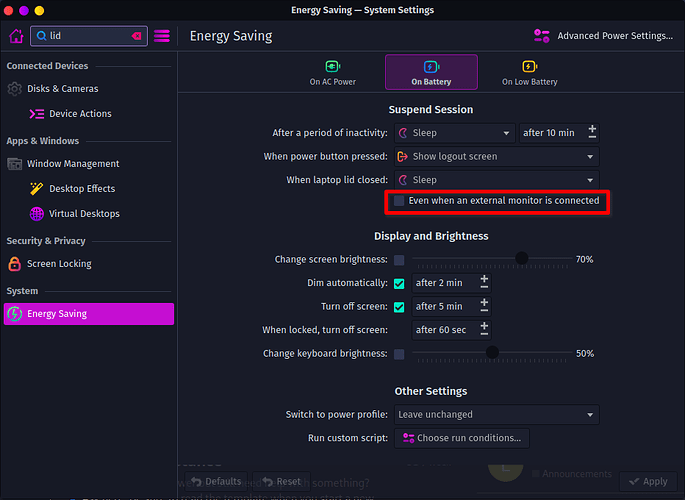Open Device Actions settings
The width and height of the screenshot is (685, 500).
(x=80, y=114)
